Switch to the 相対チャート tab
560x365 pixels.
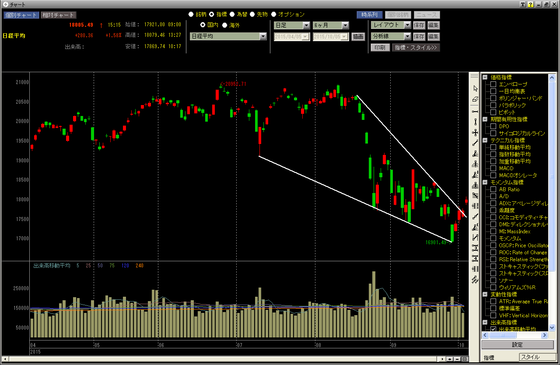pos(58,15)
